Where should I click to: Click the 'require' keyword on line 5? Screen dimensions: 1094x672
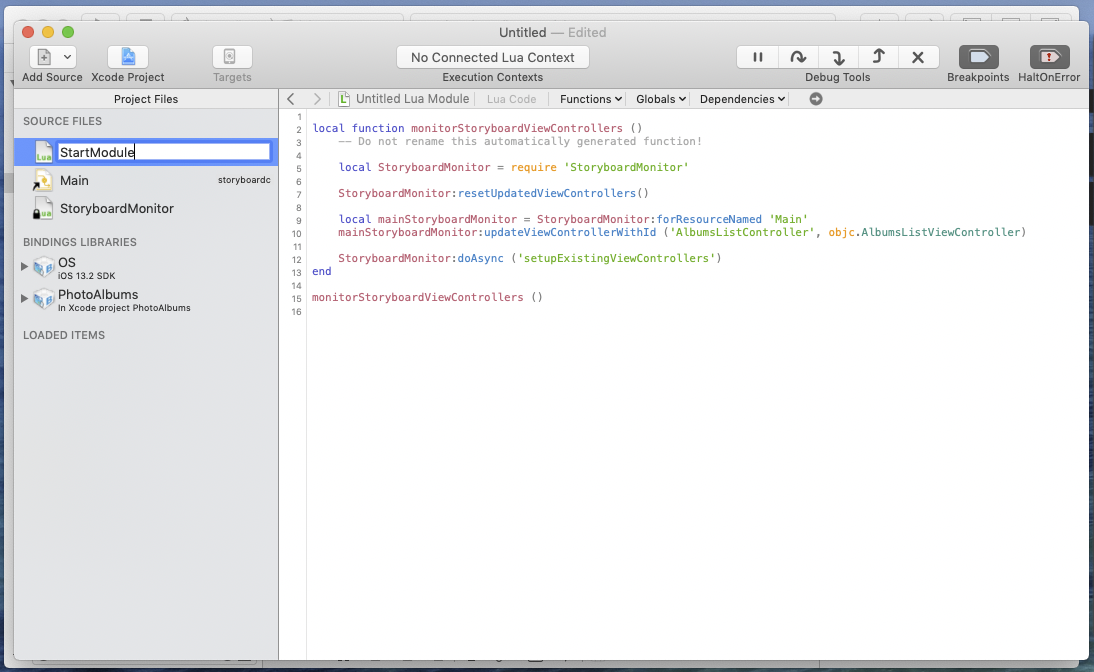click(x=534, y=167)
